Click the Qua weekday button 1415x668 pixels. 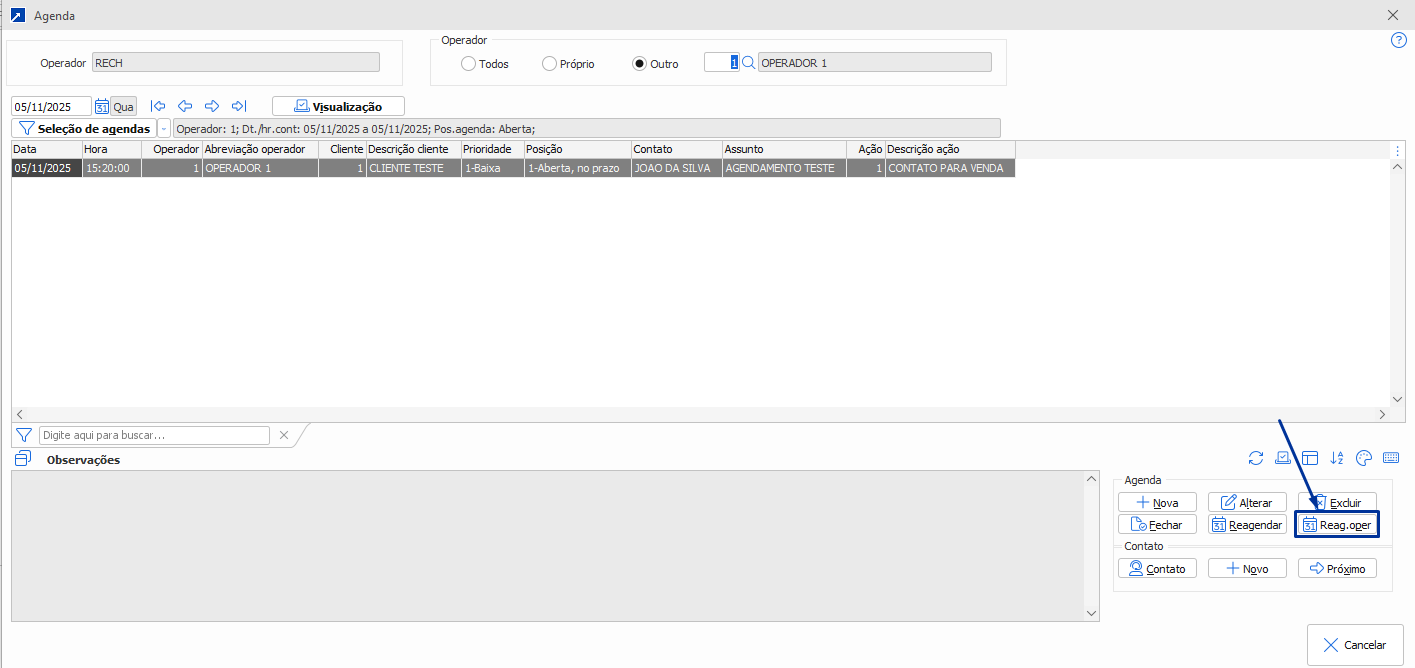point(123,106)
